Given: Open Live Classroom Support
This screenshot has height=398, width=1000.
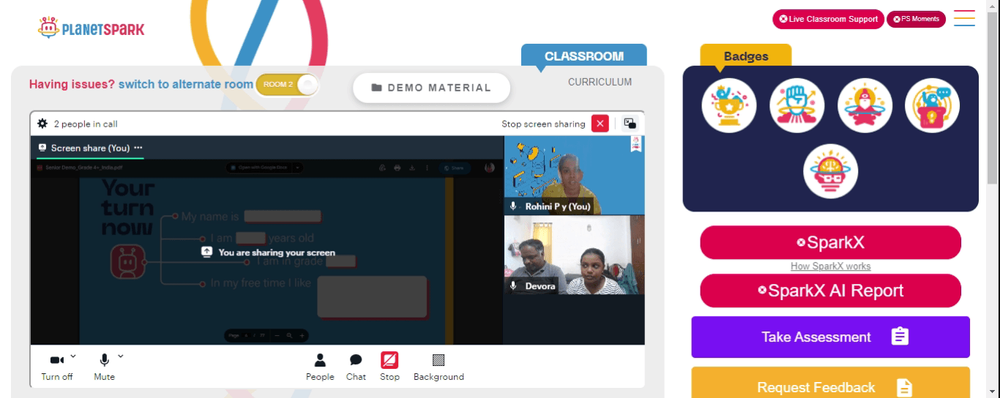Looking at the screenshot, I should (x=828, y=19).
